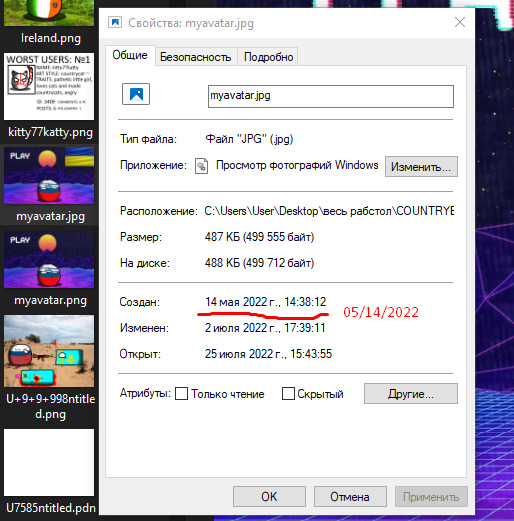Image resolution: width=514 pixels, height=521 pixels.
Task: Click the Отмена button
Action: (x=350, y=497)
